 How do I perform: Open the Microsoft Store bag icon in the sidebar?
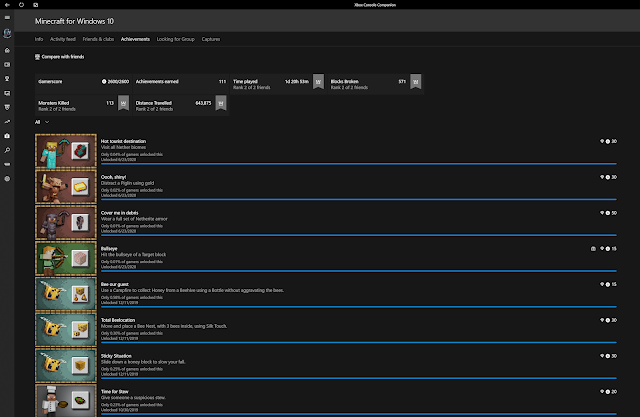coord(7,136)
